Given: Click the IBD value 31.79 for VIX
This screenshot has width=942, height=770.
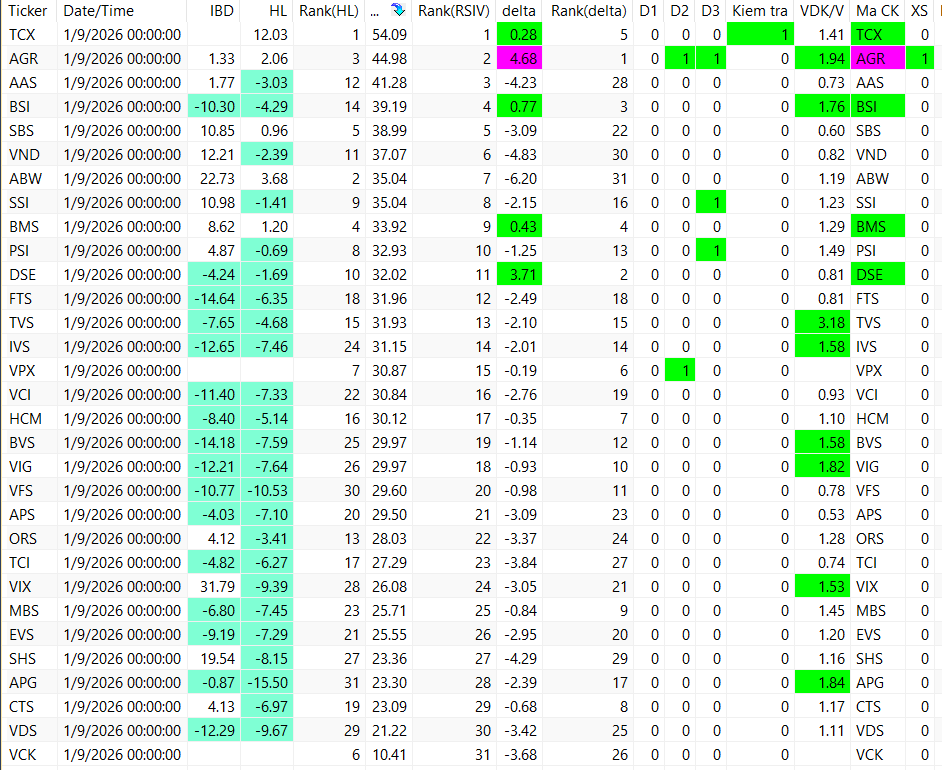Looking at the screenshot, I should click(217, 587).
